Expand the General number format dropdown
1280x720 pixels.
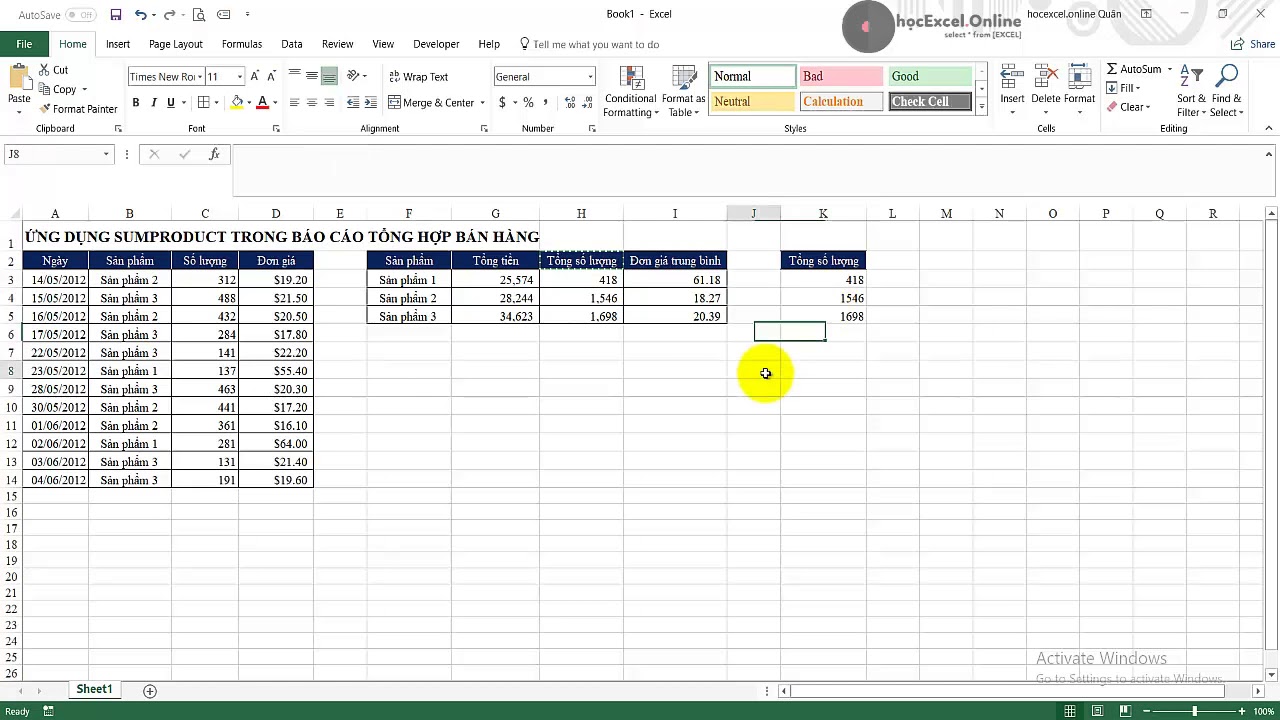point(590,77)
